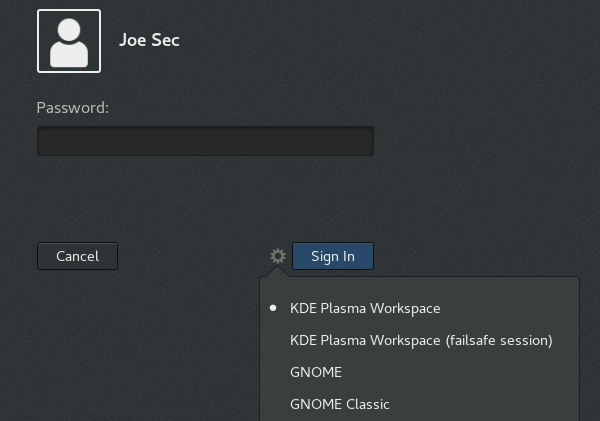Click the Password label
This screenshot has height=421, width=600.
pos(72,107)
